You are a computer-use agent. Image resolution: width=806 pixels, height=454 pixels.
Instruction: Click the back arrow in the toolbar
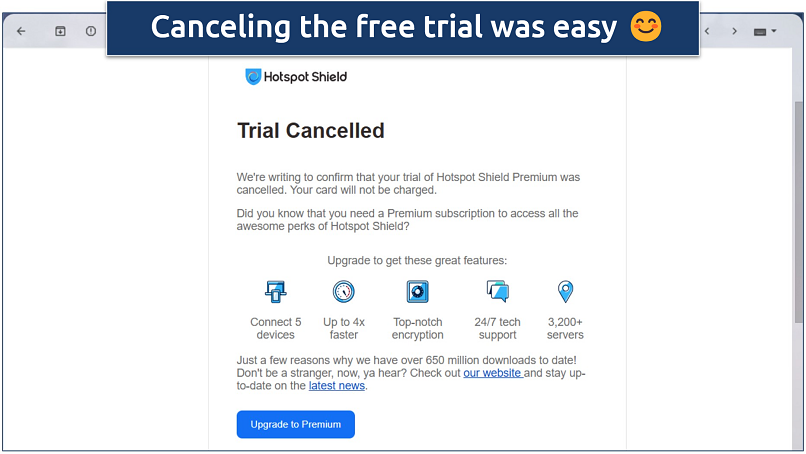(x=21, y=31)
